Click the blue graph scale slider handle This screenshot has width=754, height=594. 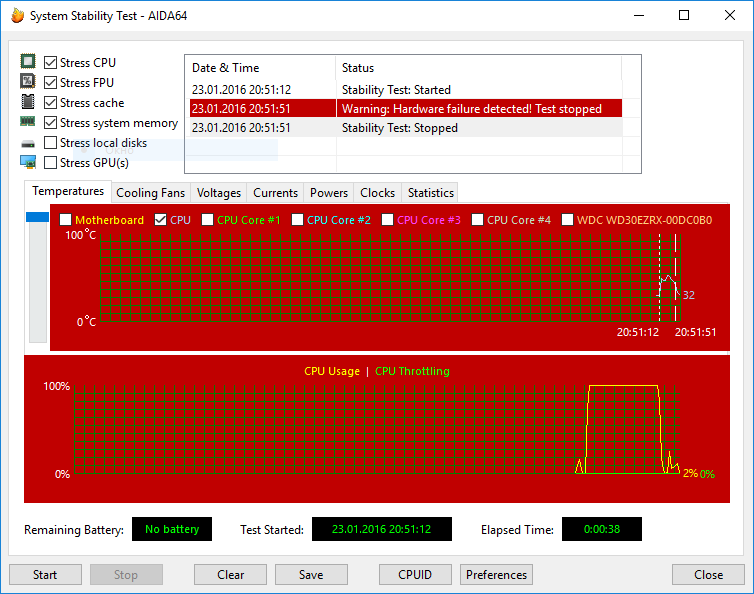(x=38, y=217)
